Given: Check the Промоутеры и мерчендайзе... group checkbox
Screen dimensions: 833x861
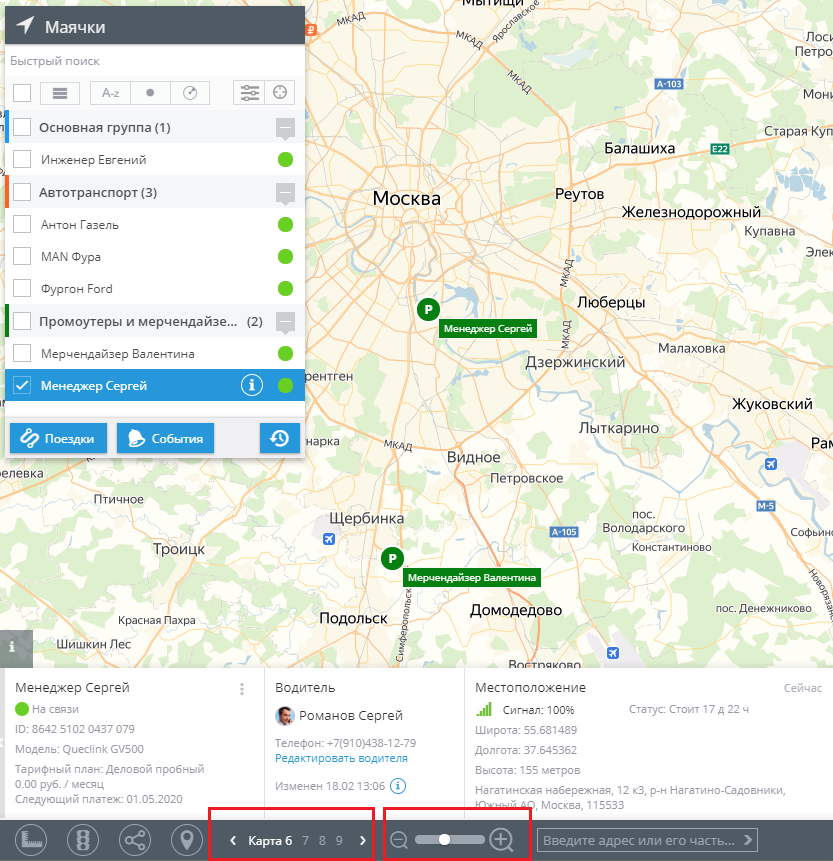Looking at the screenshot, I should (x=22, y=321).
